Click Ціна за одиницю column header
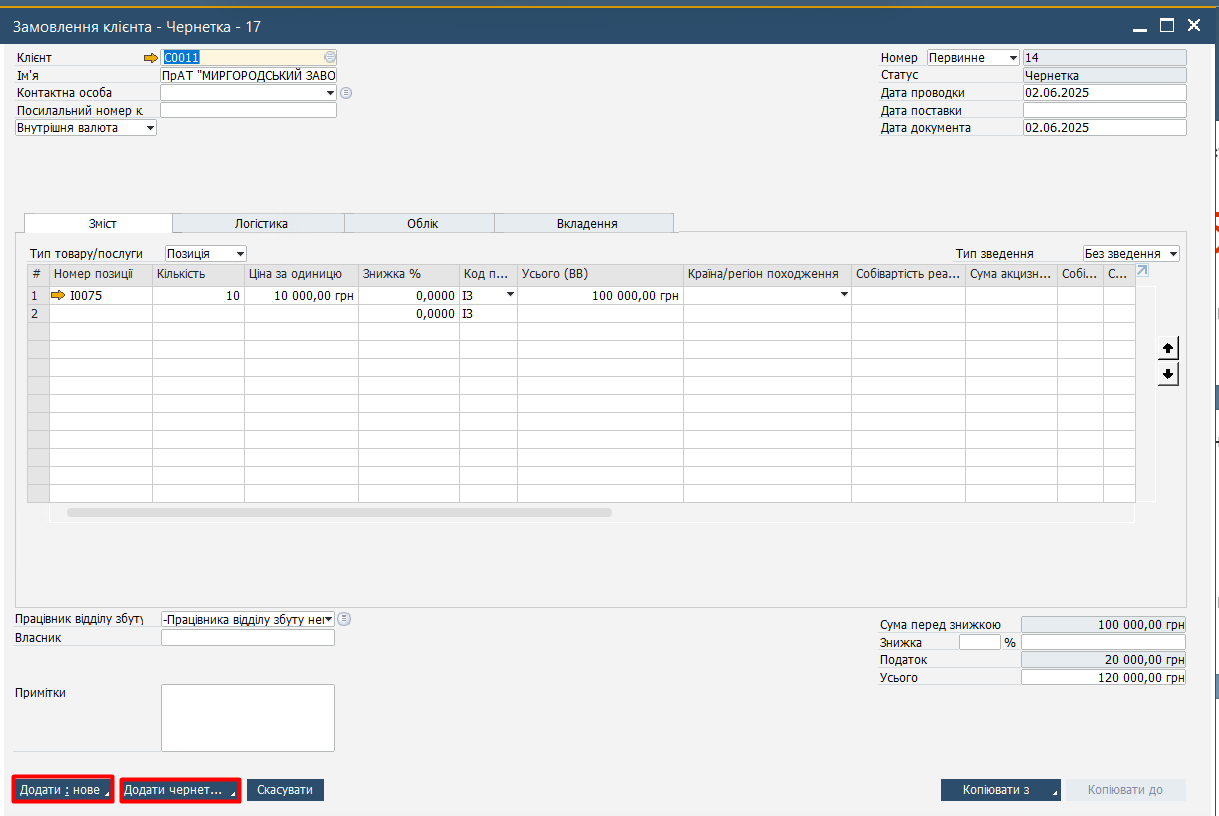1219x816 pixels. [301, 274]
